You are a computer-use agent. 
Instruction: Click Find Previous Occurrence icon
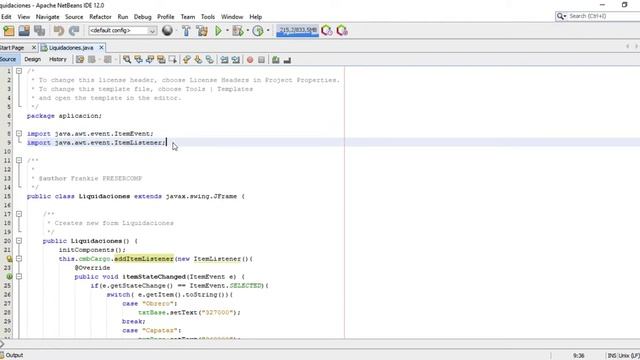click(x=138, y=60)
